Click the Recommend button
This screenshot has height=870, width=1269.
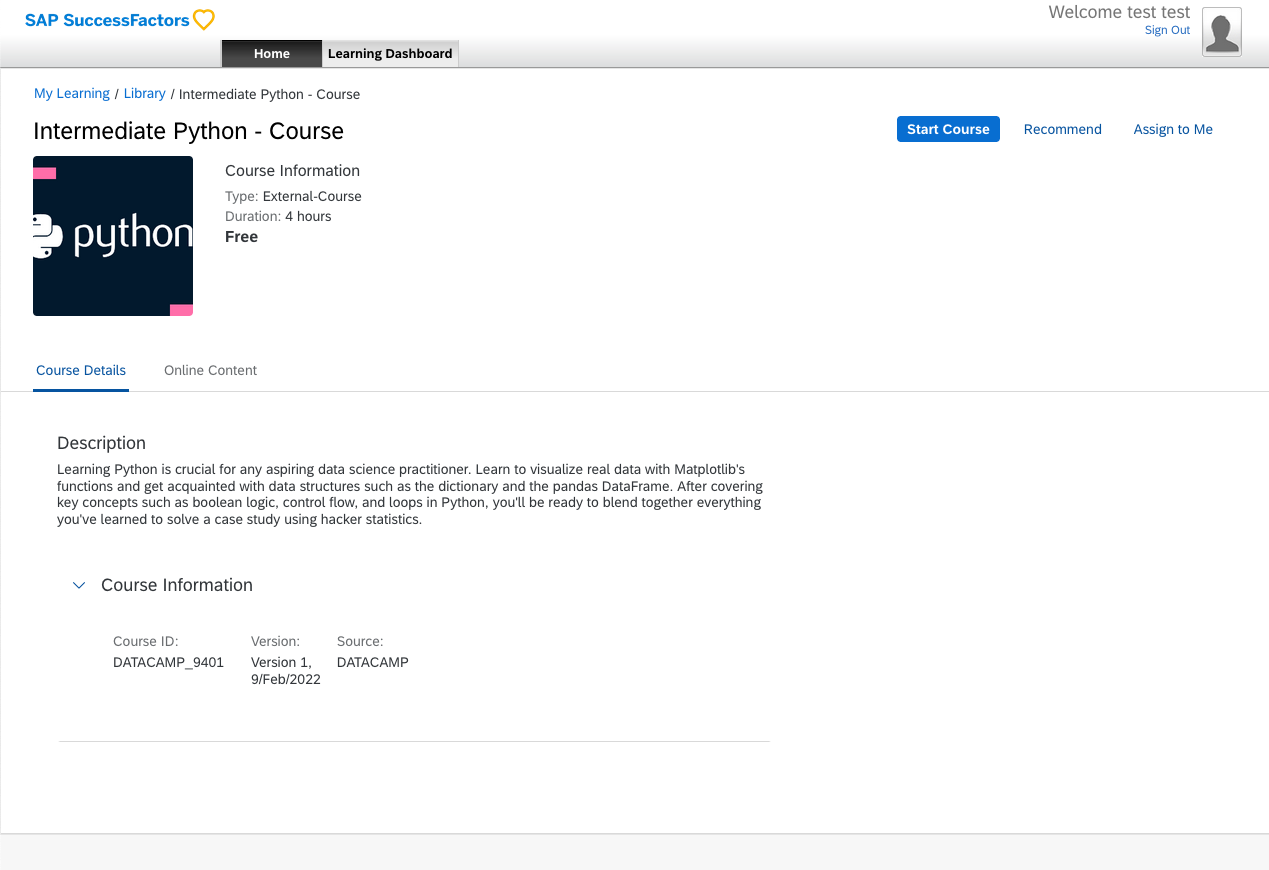point(1062,130)
